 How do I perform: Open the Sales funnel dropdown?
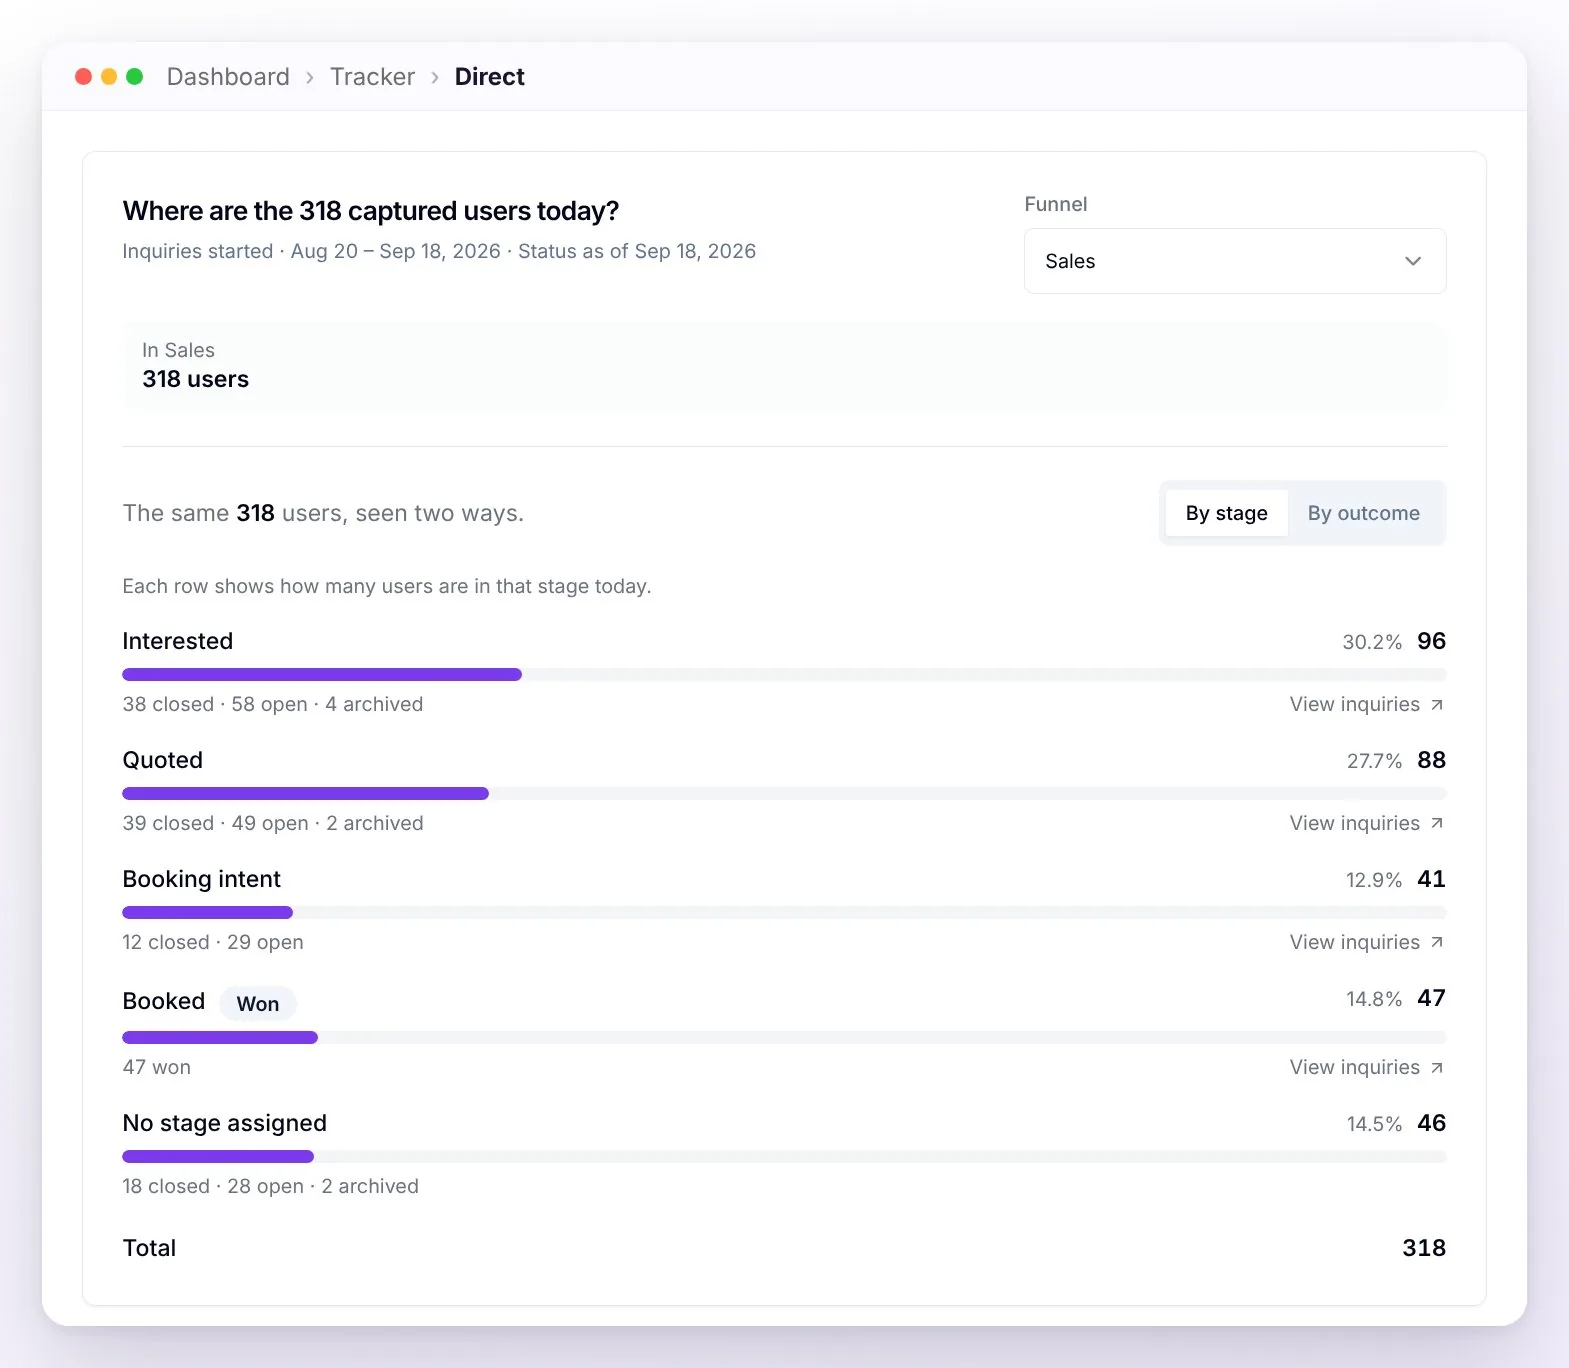pyautogui.click(x=1235, y=261)
